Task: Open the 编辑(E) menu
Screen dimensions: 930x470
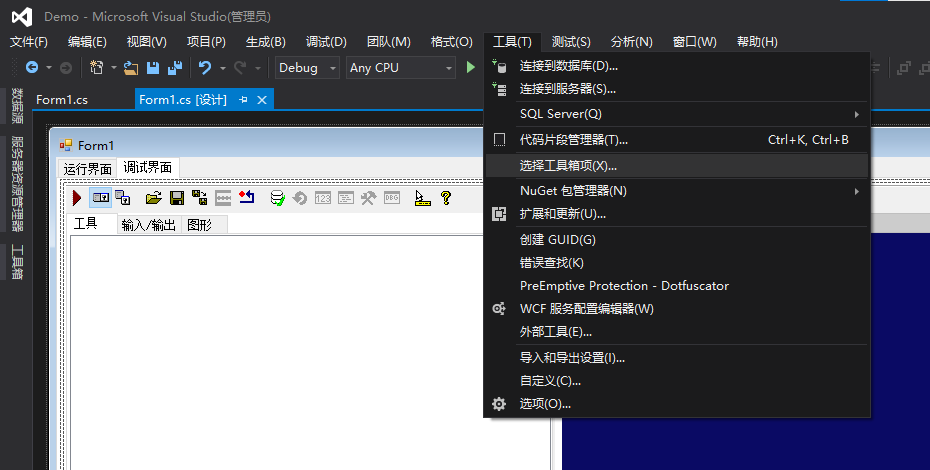Action: [x=87, y=42]
